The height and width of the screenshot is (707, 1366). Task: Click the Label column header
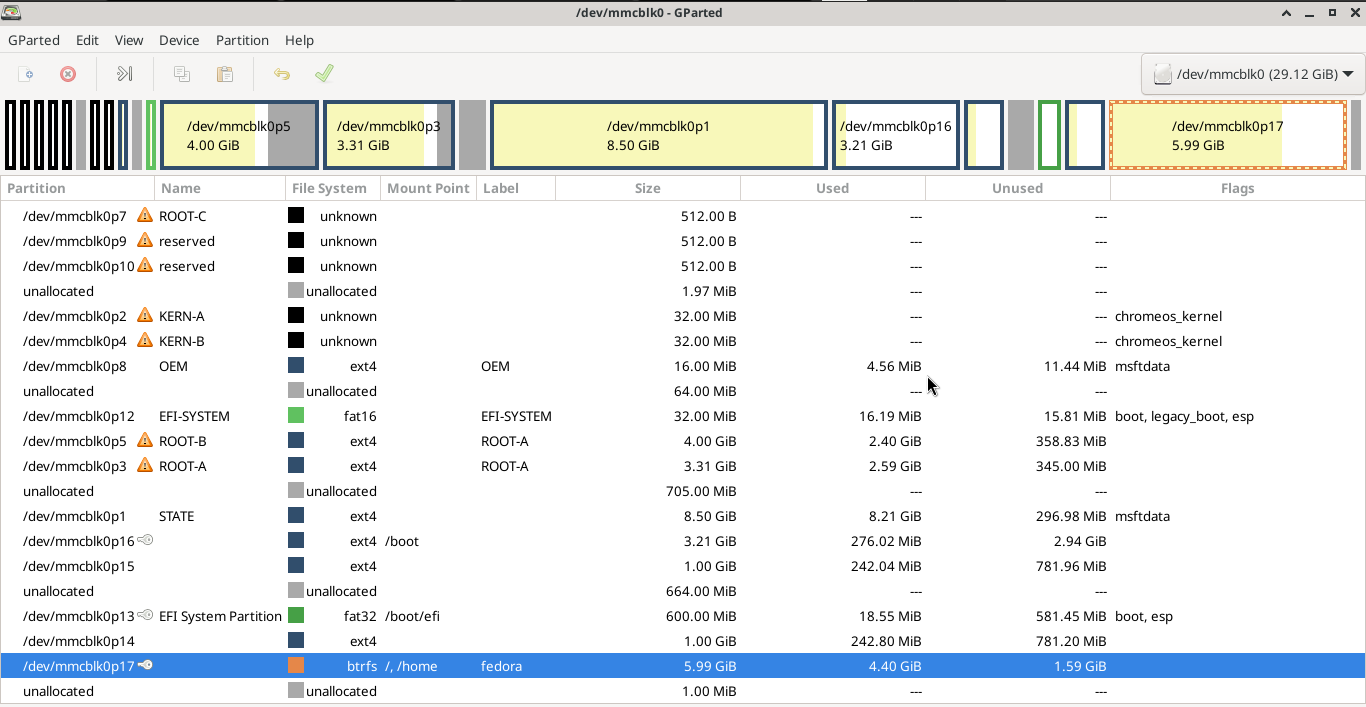516,188
